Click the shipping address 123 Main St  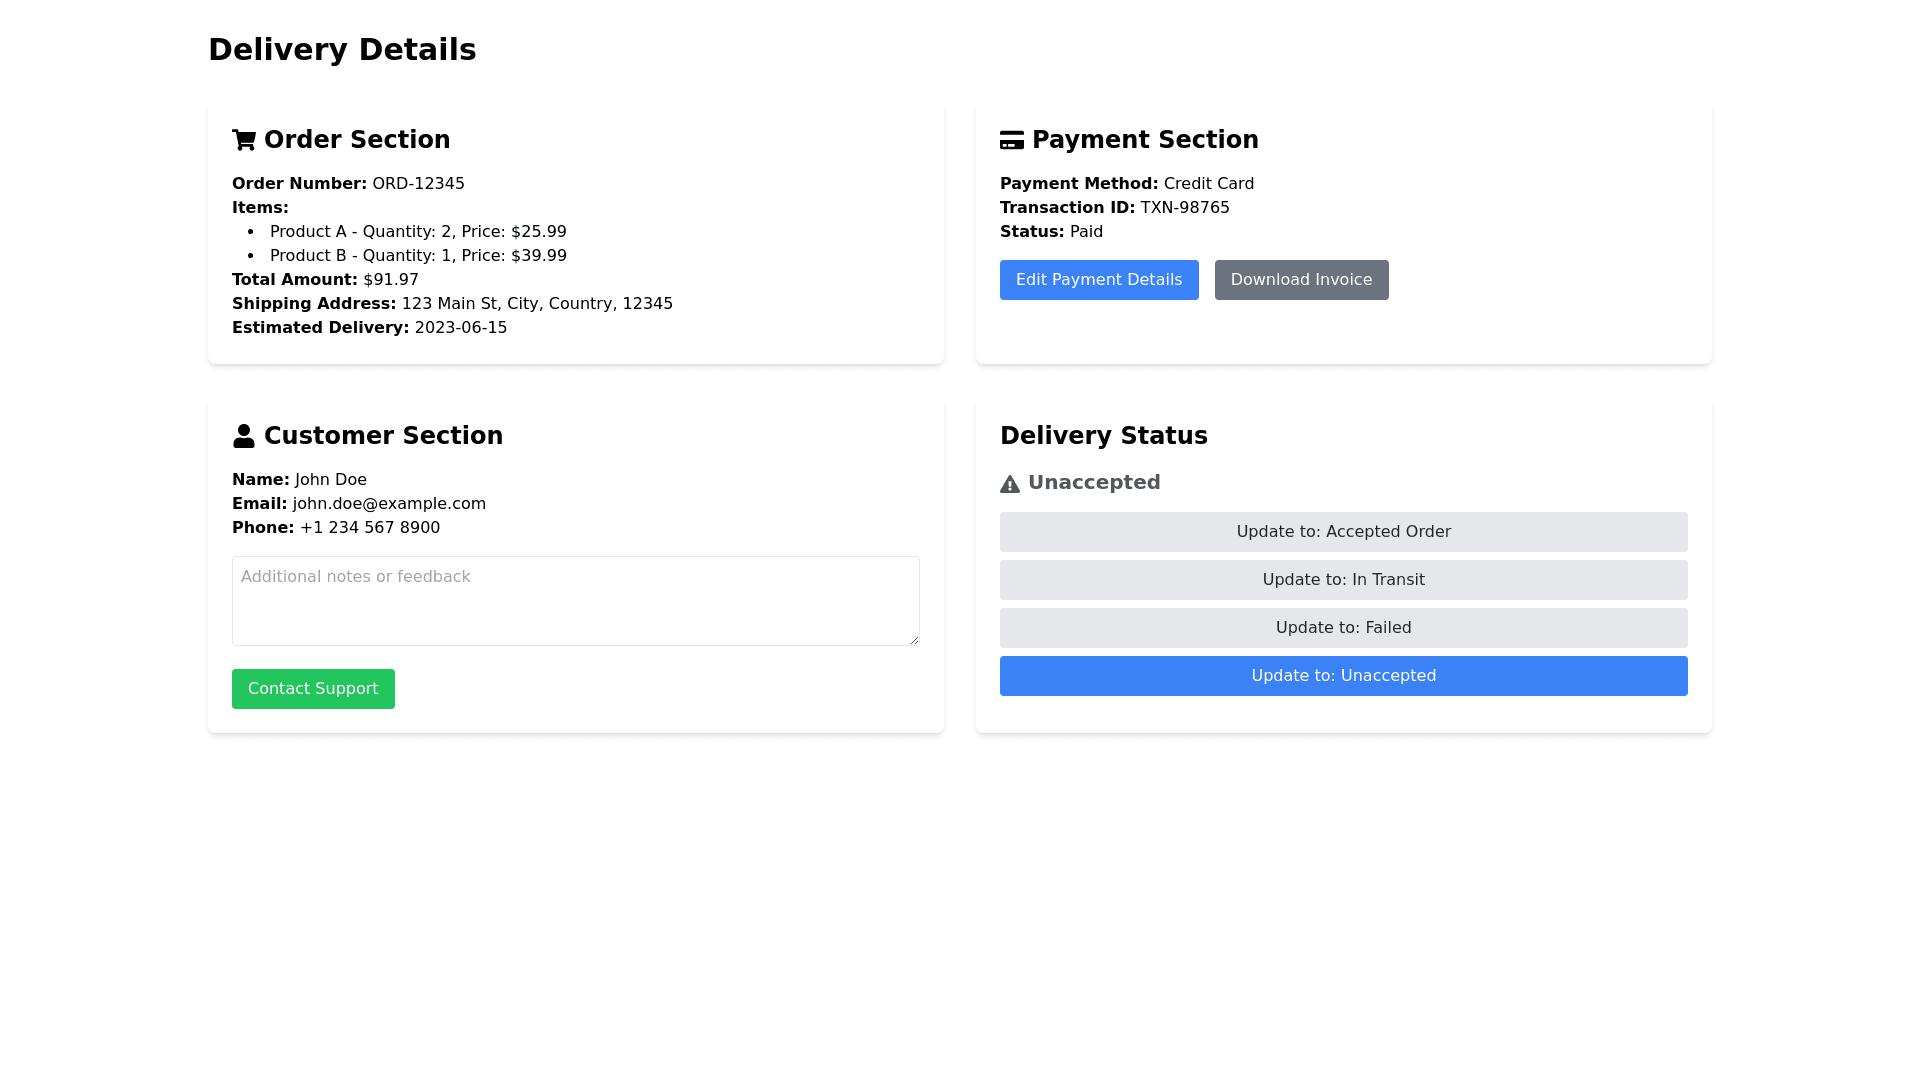point(537,304)
